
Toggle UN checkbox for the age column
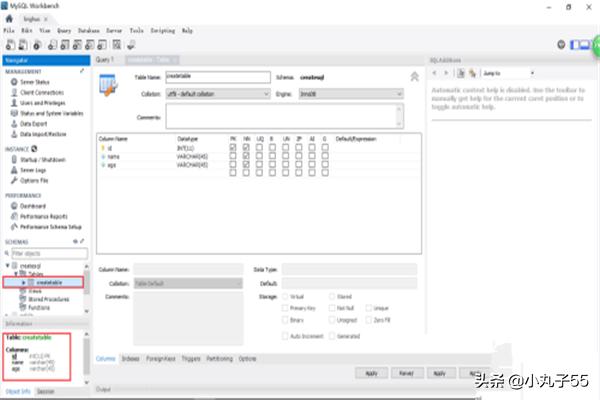pos(285,164)
